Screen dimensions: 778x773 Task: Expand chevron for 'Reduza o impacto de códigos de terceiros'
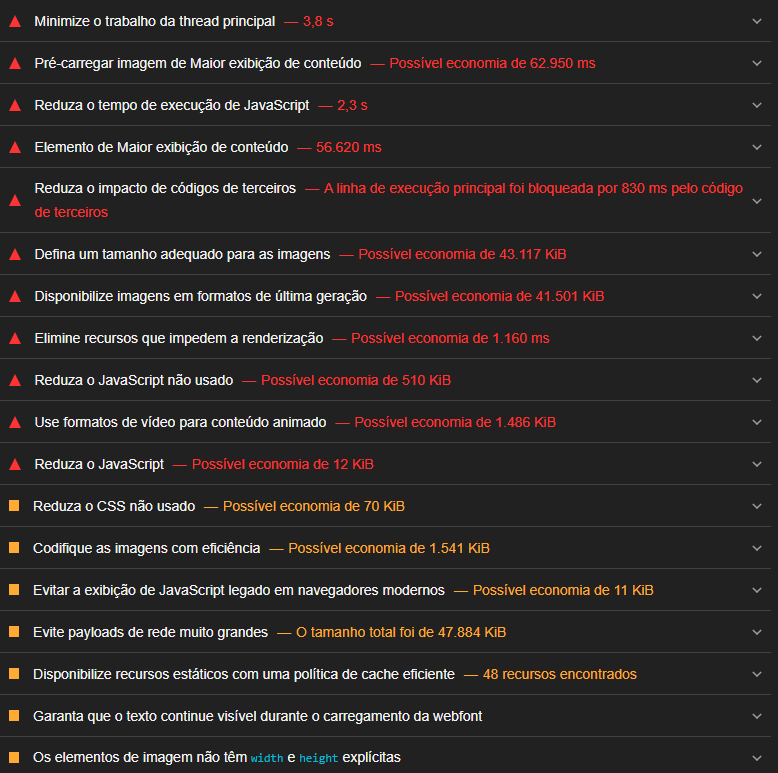(757, 200)
